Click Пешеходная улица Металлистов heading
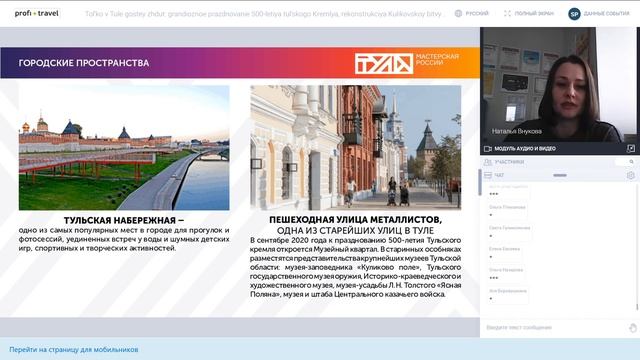The height and width of the screenshot is (360, 640). (x=356, y=220)
